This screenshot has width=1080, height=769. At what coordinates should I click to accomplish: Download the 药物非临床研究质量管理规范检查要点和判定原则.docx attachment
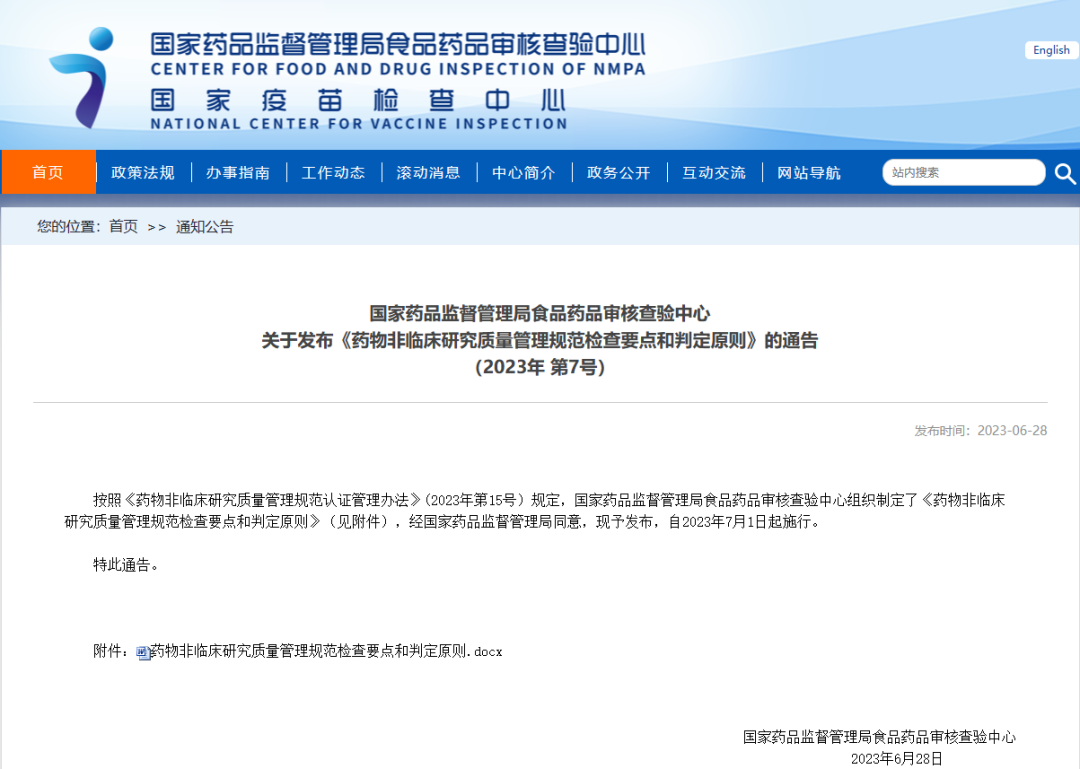pos(326,651)
